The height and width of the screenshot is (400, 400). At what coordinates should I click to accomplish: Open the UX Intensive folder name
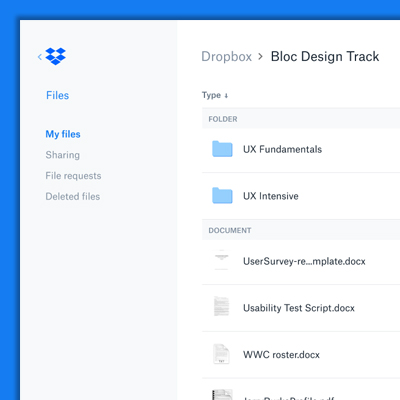click(x=271, y=196)
